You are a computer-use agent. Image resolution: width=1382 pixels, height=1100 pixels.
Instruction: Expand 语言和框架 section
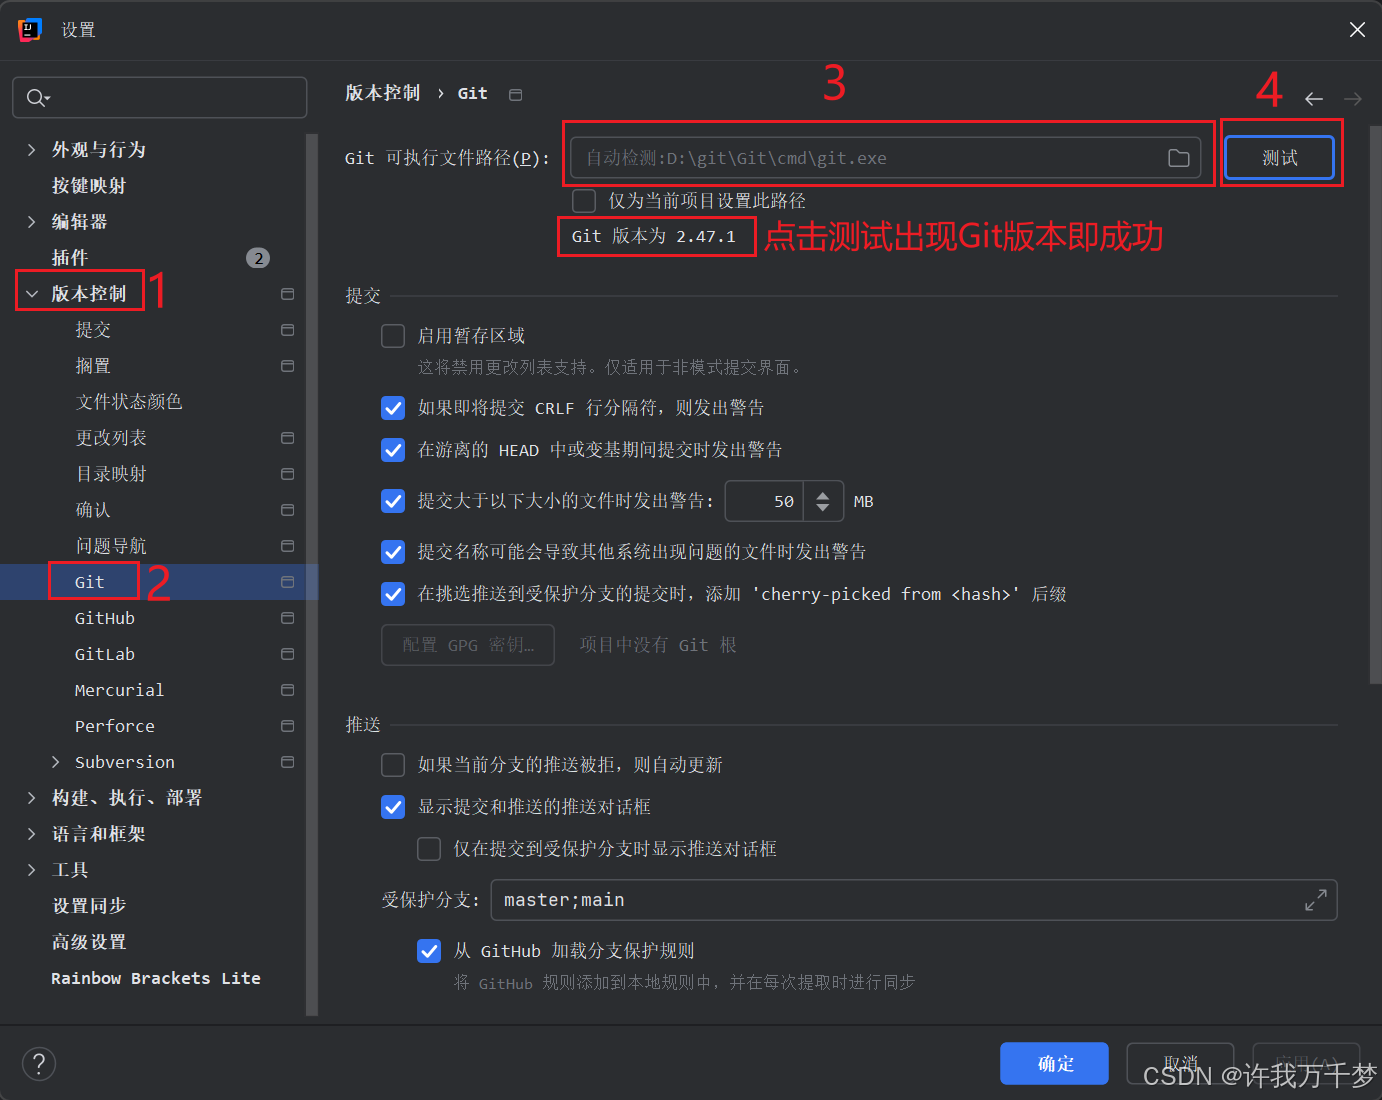point(31,834)
